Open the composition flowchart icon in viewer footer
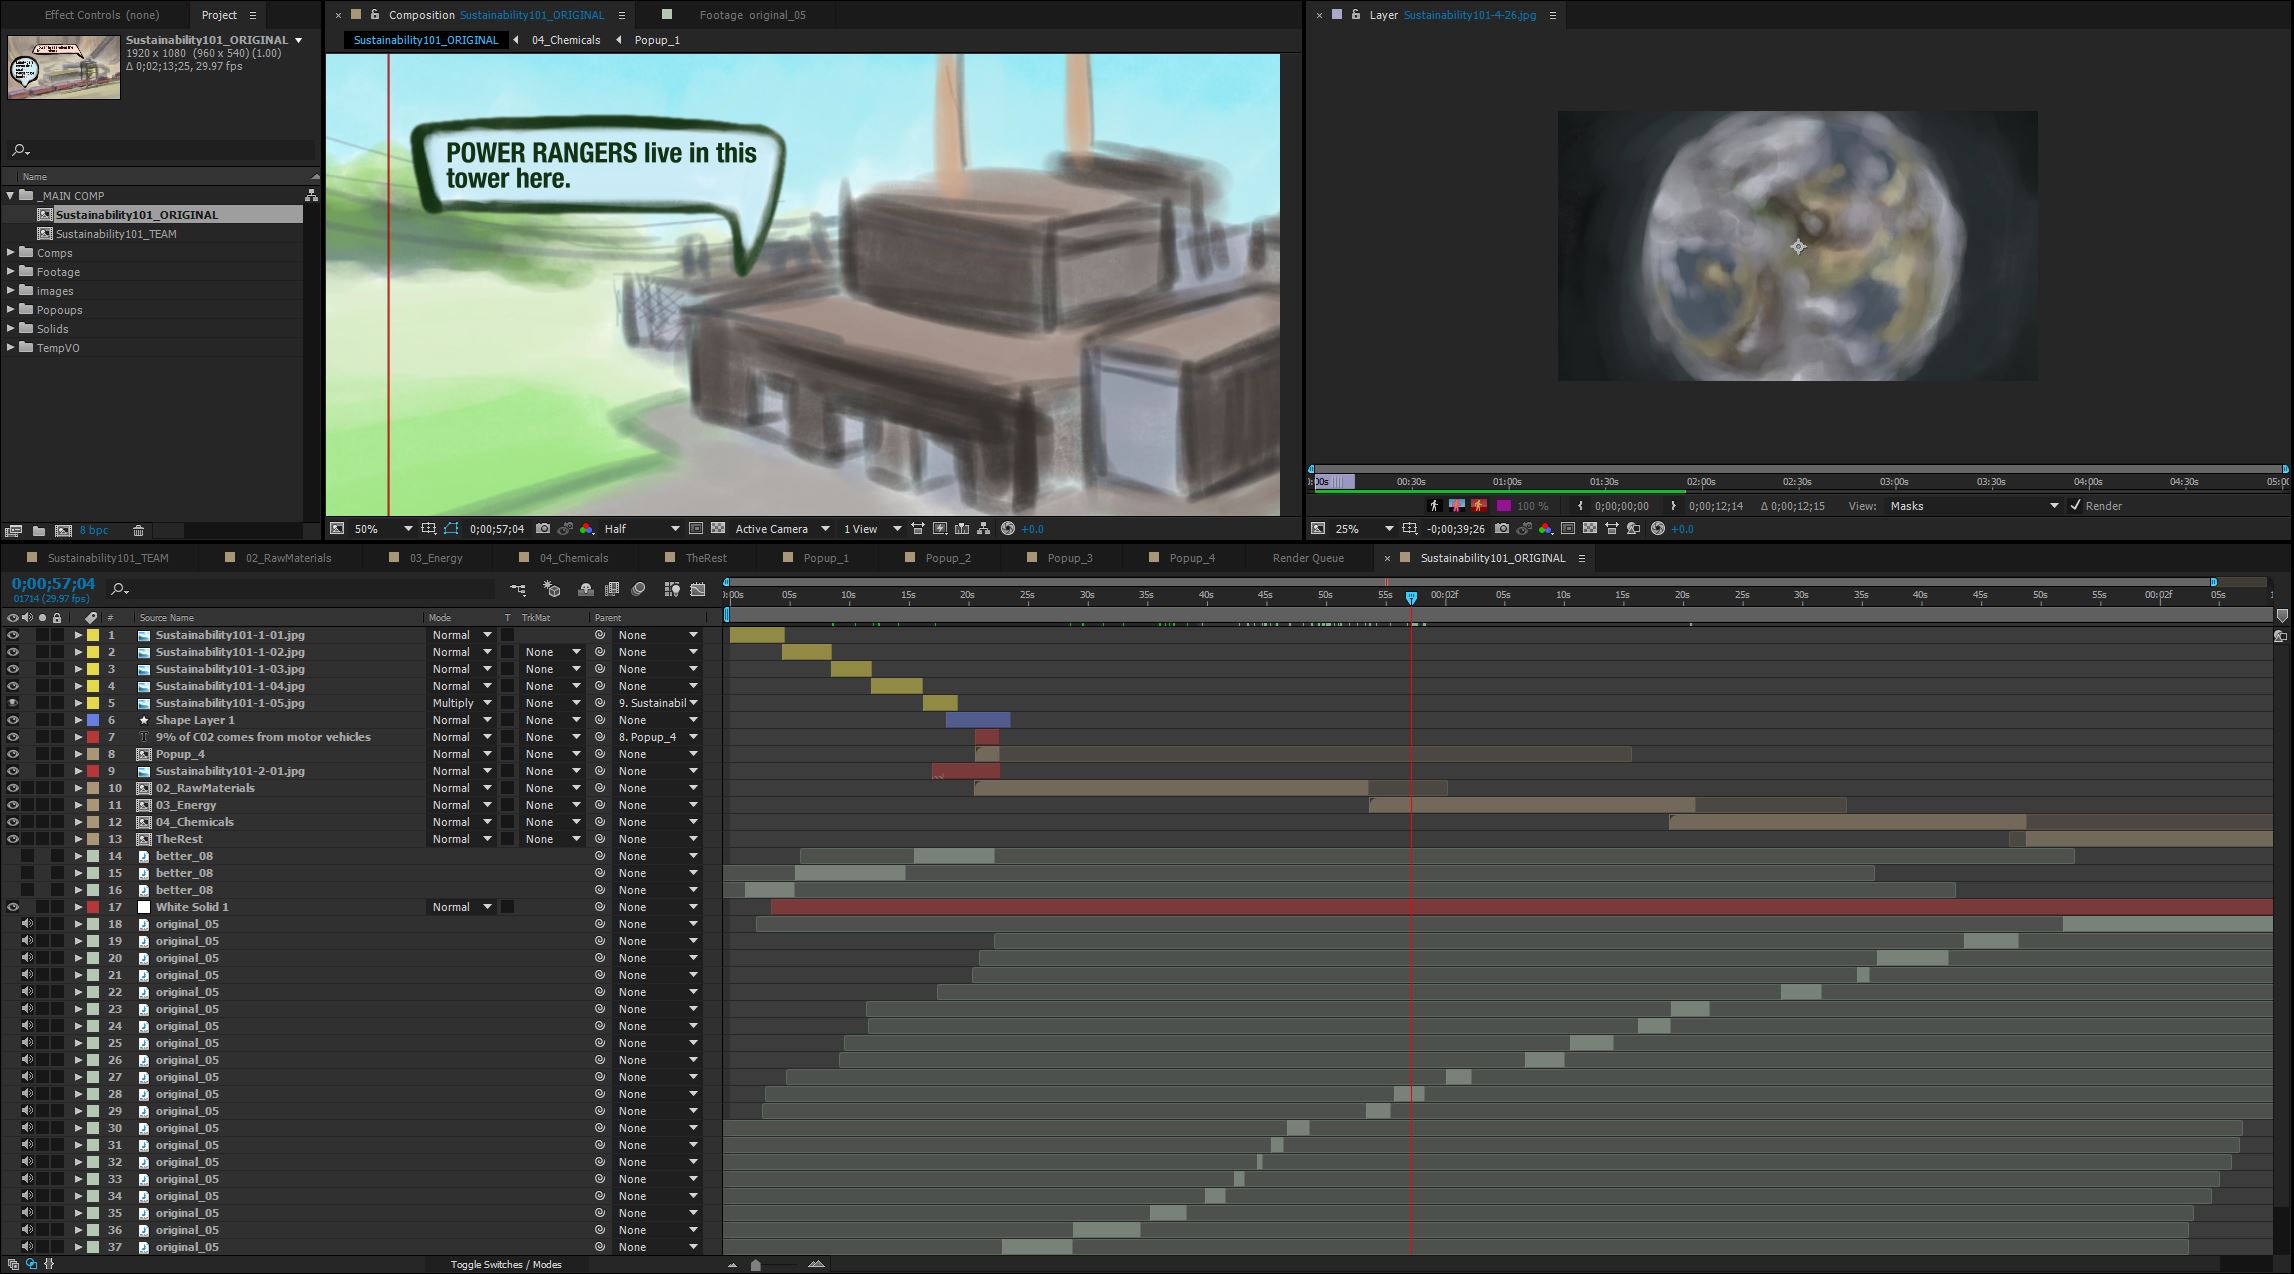This screenshot has height=1274, width=2294. click(x=984, y=529)
